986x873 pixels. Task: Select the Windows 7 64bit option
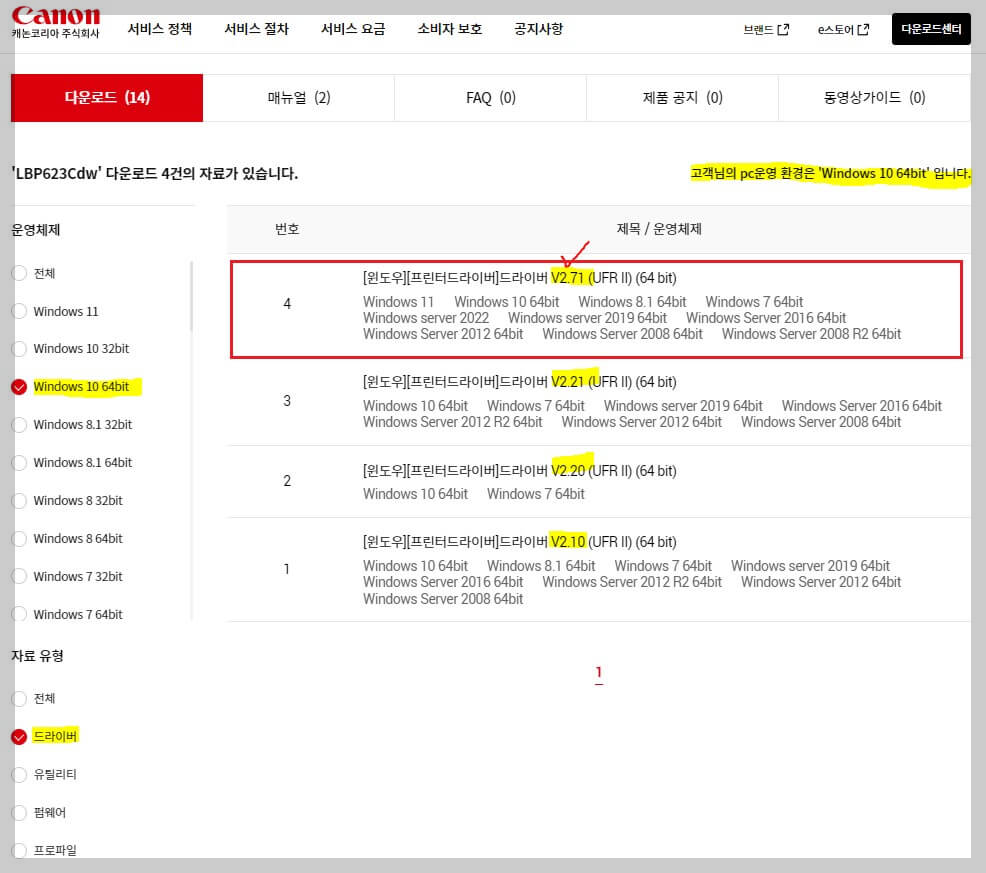(19, 614)
